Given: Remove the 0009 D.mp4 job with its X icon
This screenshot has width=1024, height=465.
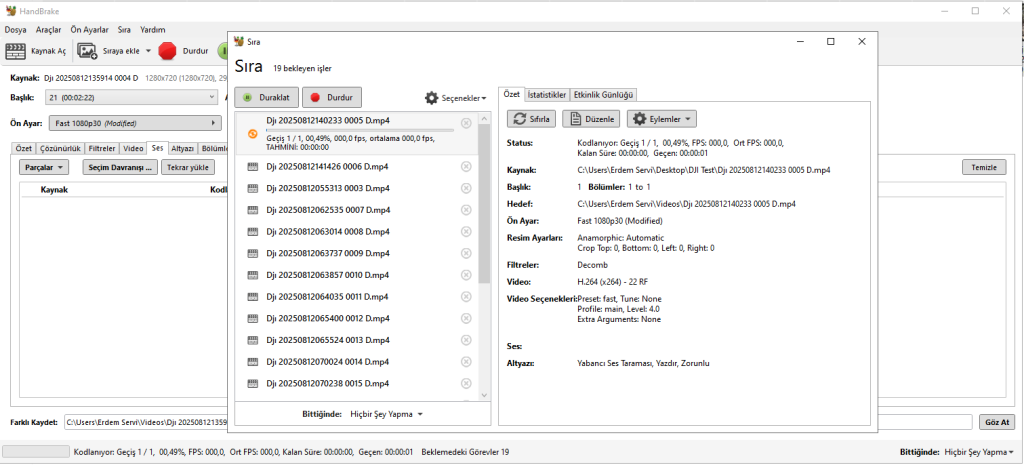Looking at the screenshot, I should point(466,253).
